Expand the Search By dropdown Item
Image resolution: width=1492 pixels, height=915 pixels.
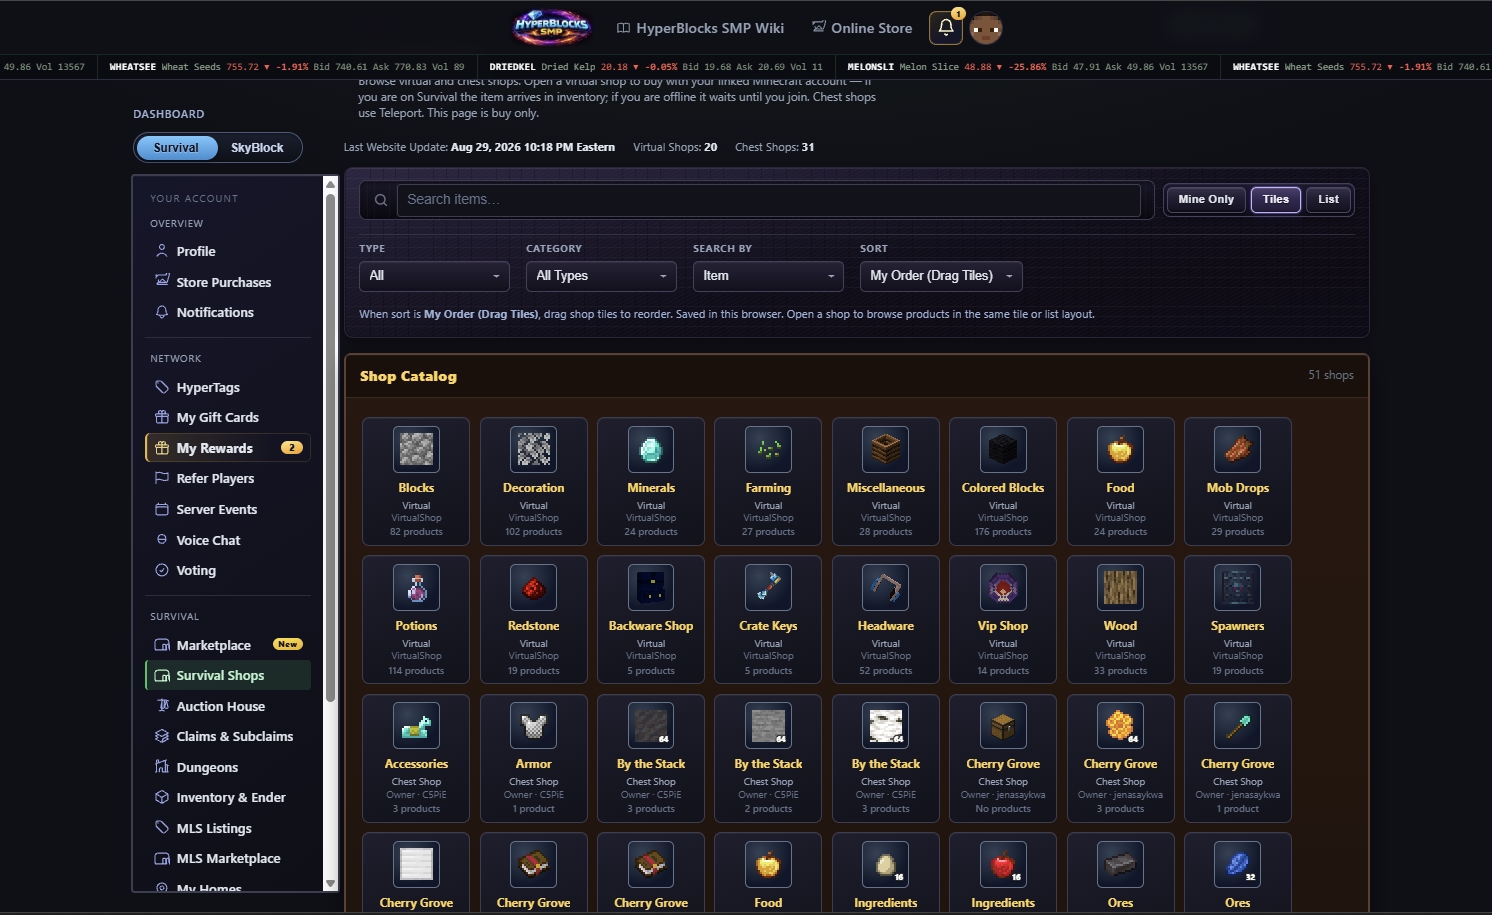[x=768, y=276]
